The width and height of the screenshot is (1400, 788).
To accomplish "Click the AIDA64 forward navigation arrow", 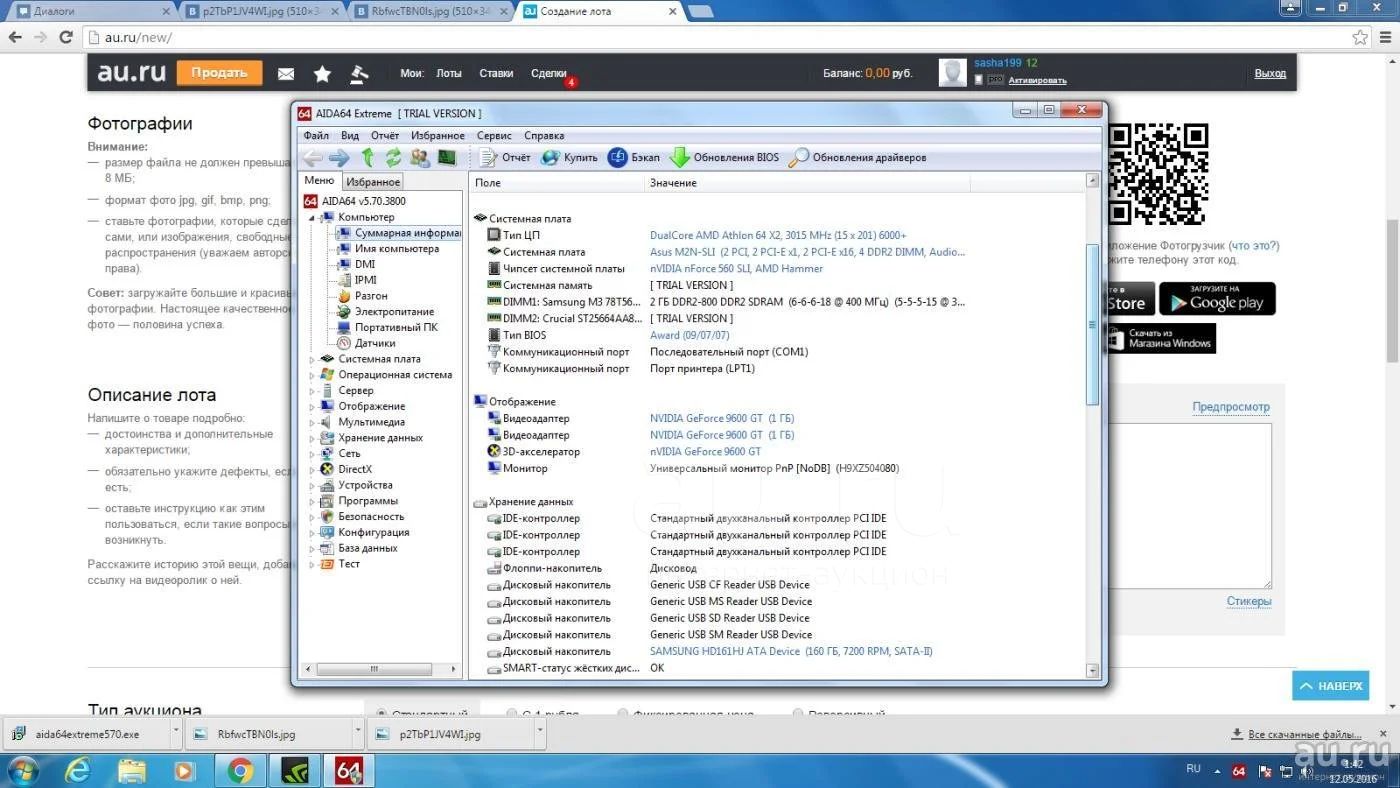I will pyautogui.click(x=339, y=158).
